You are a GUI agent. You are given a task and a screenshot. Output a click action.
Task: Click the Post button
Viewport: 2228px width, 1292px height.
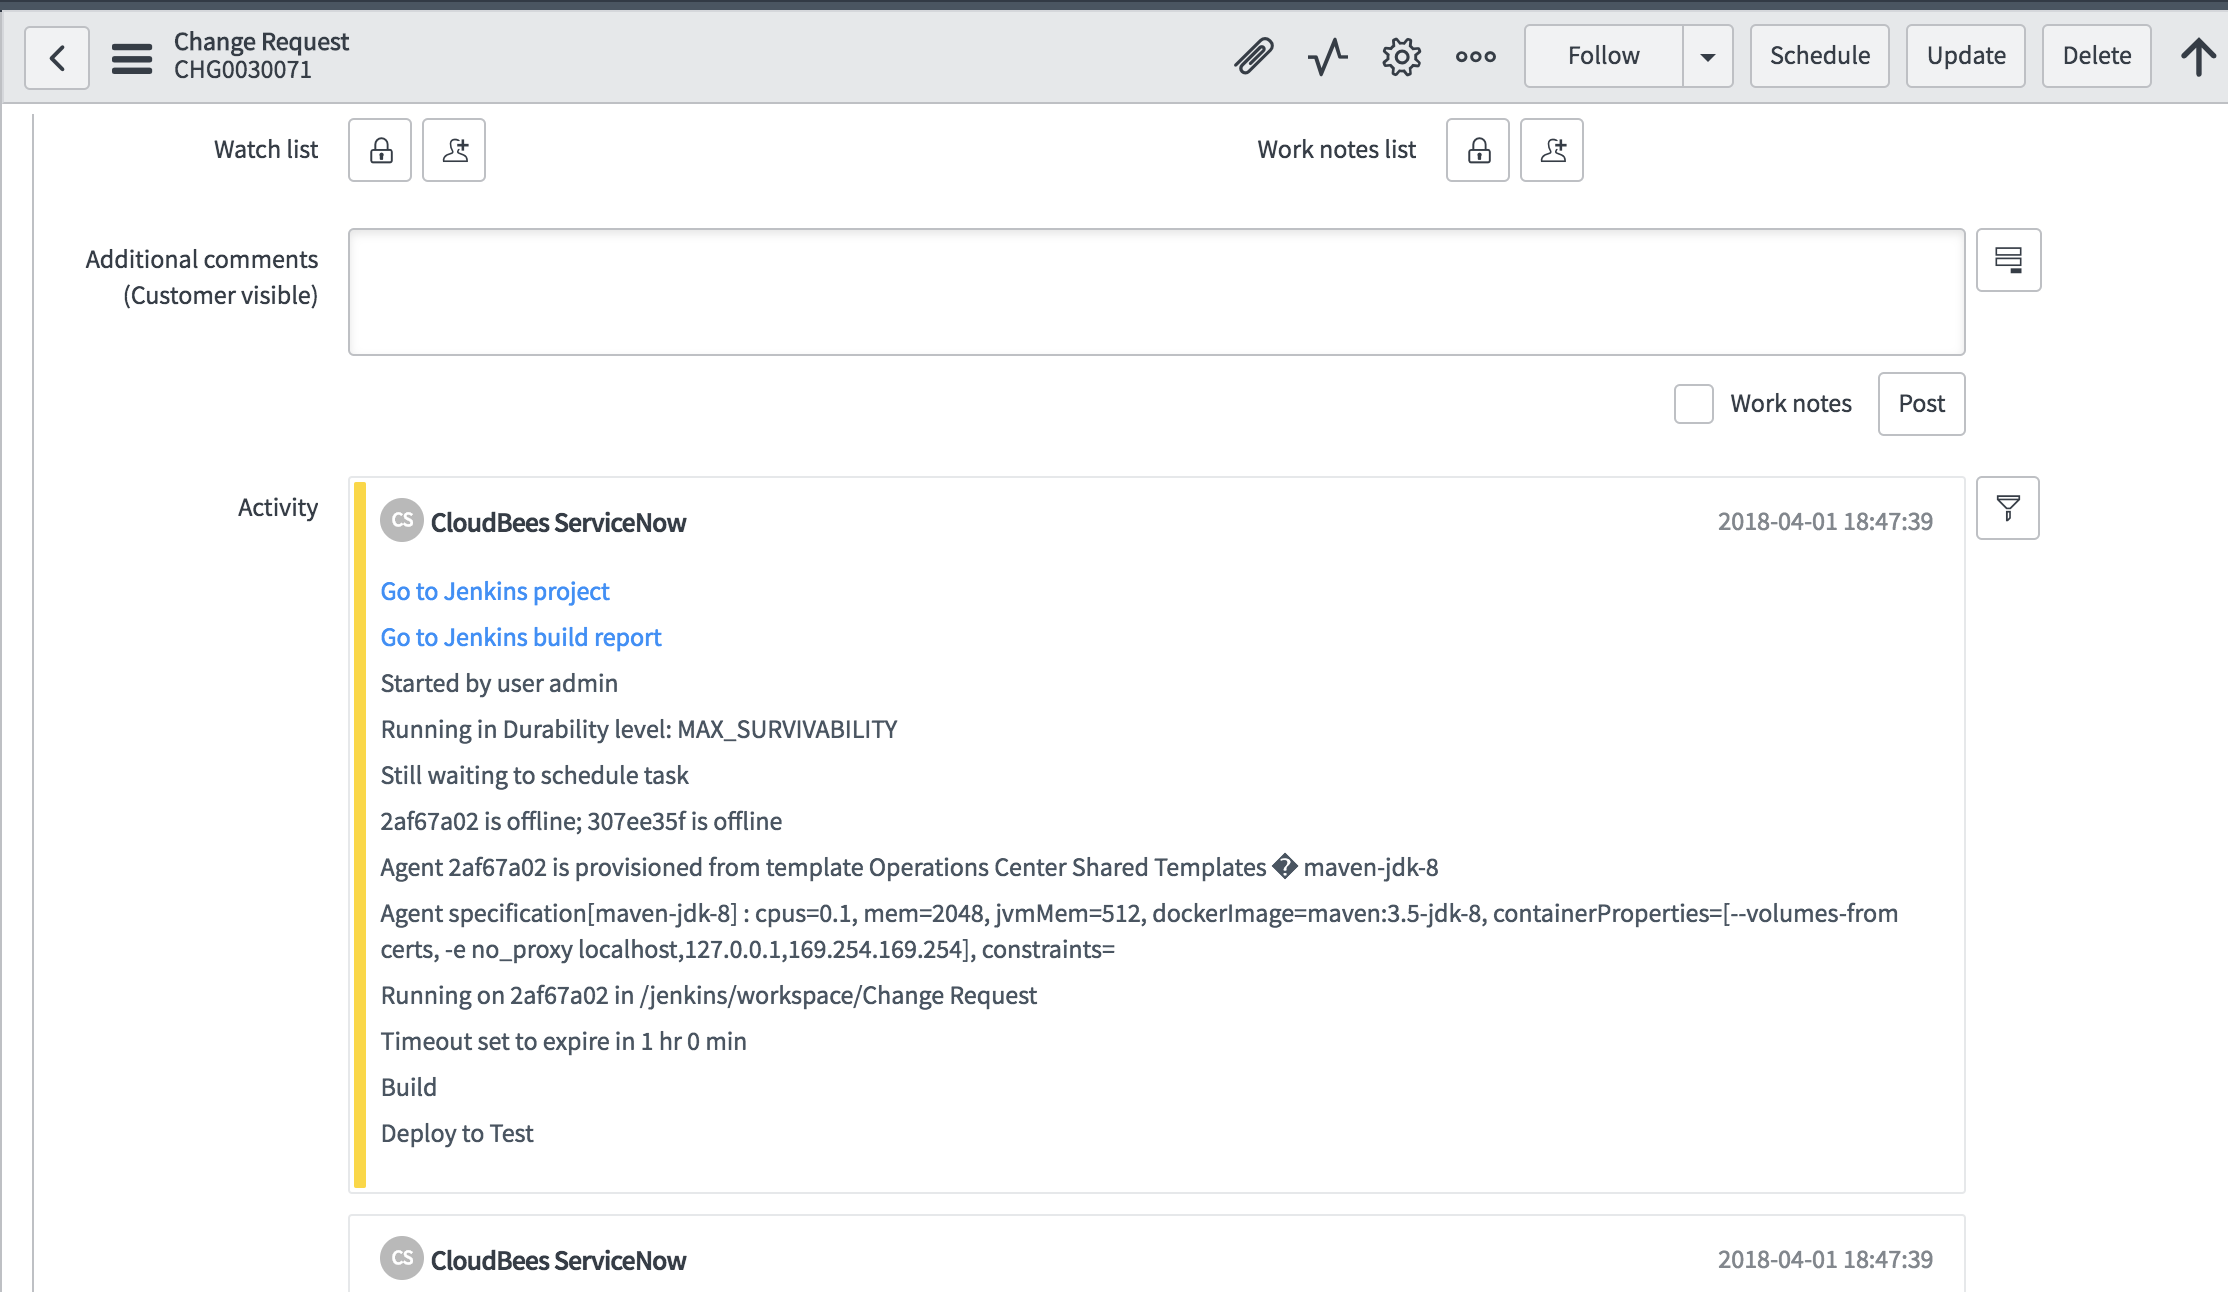[1921, 404]
